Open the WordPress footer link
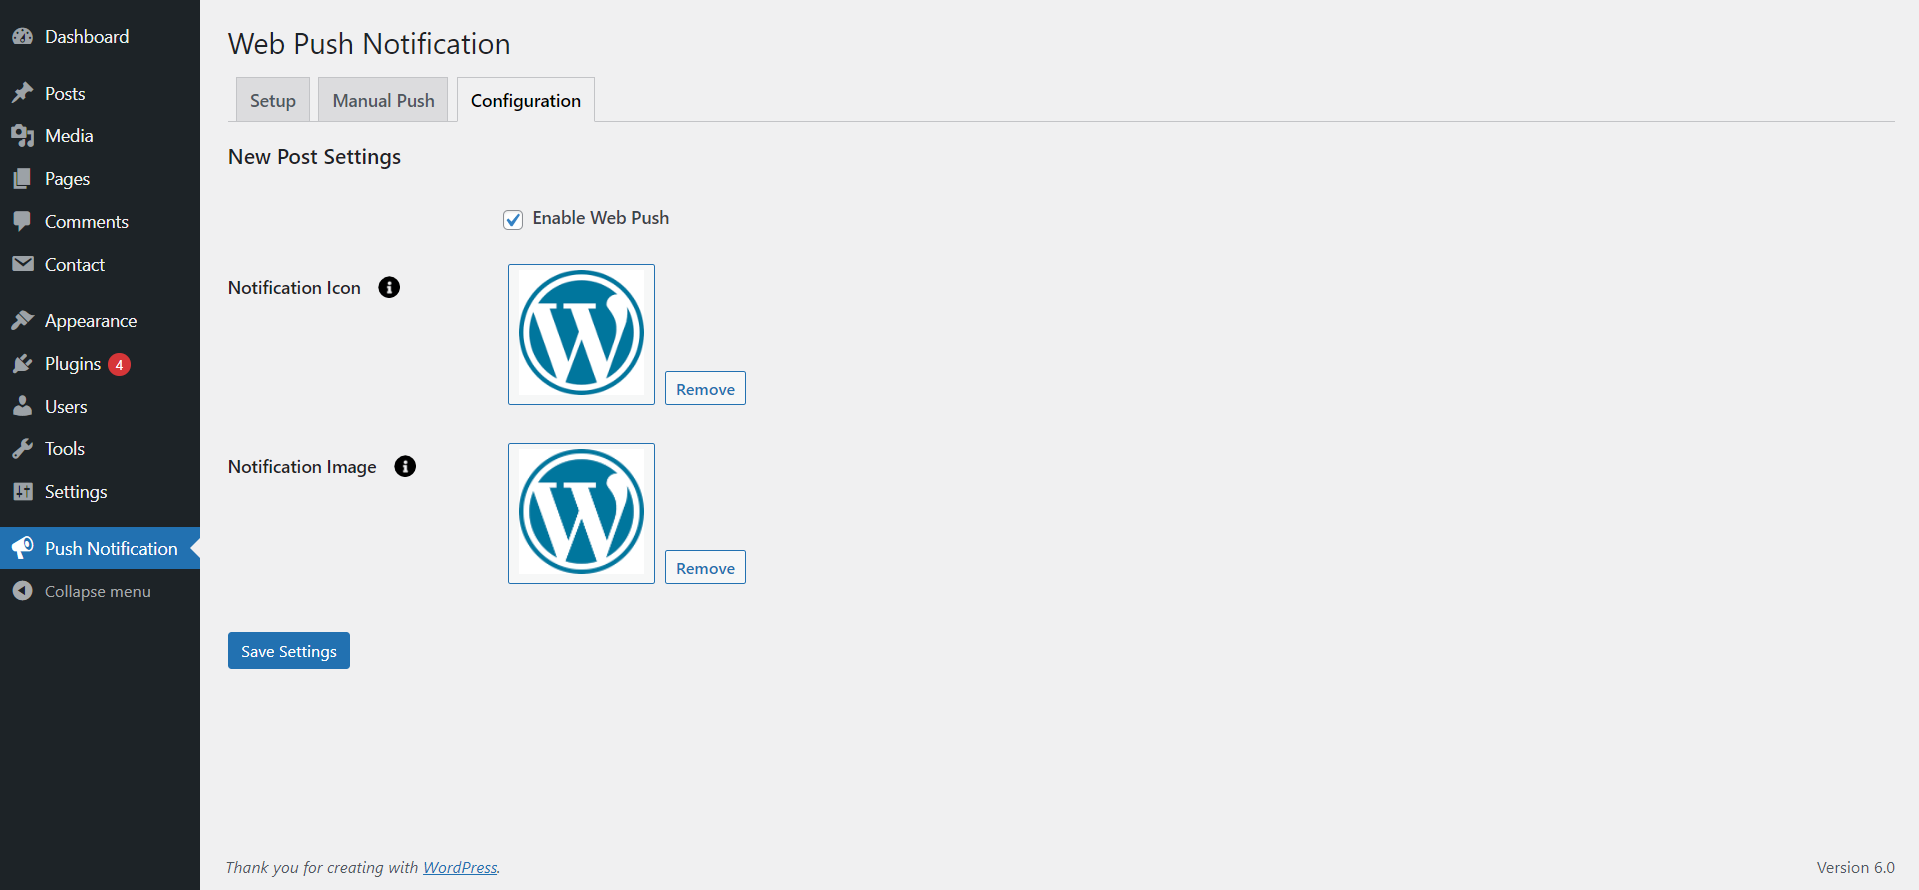Screen dimensions: 1919x890 tap(460, 868)
